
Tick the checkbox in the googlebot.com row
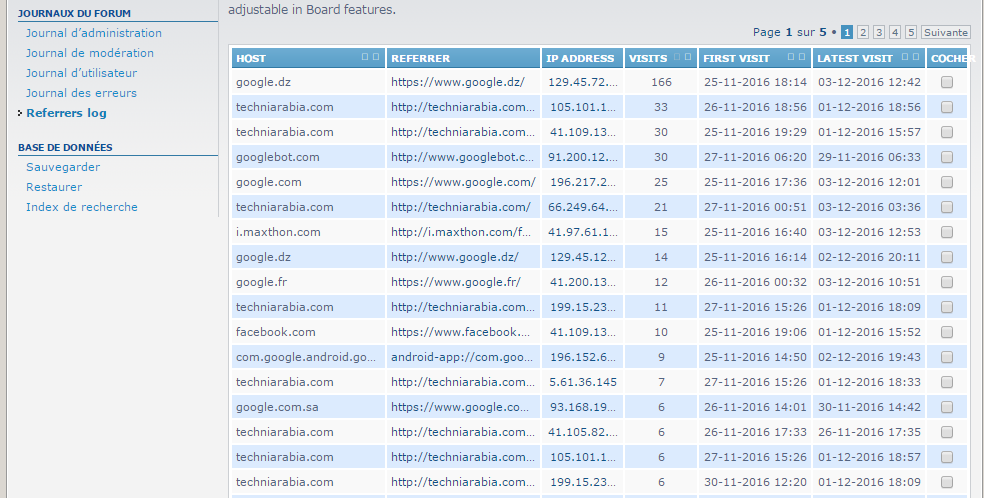click(947, 157)
